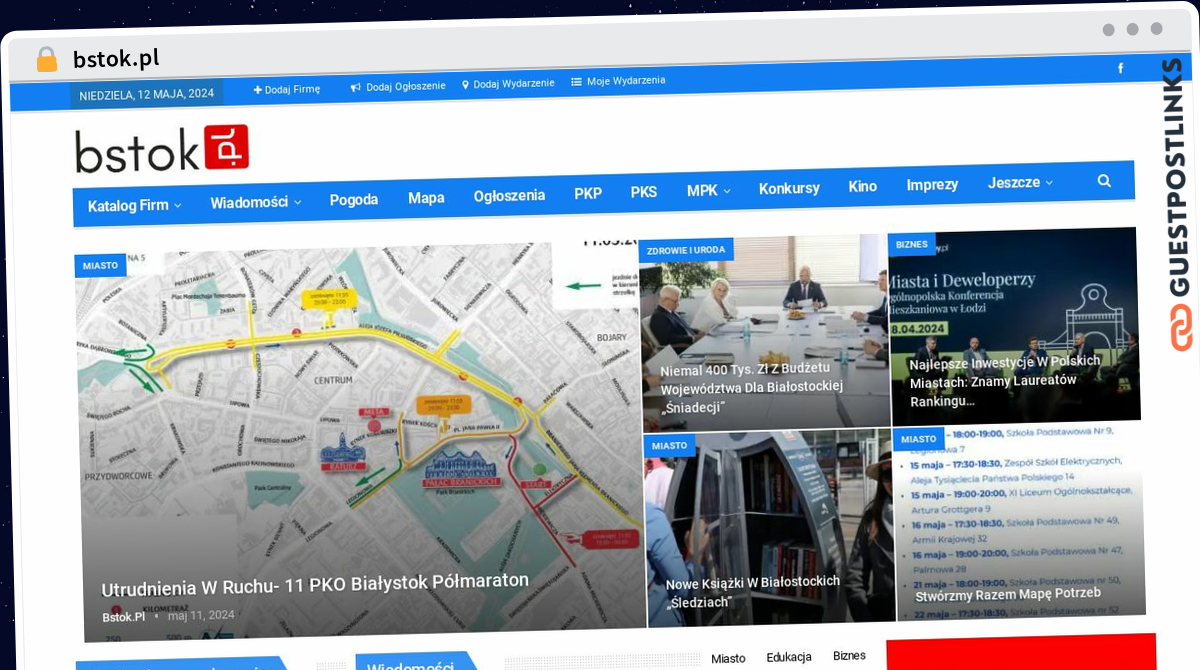This screenshot has width=1200, height=670.
Task: Click the search magnifier icon
Action: [1104, 181]
